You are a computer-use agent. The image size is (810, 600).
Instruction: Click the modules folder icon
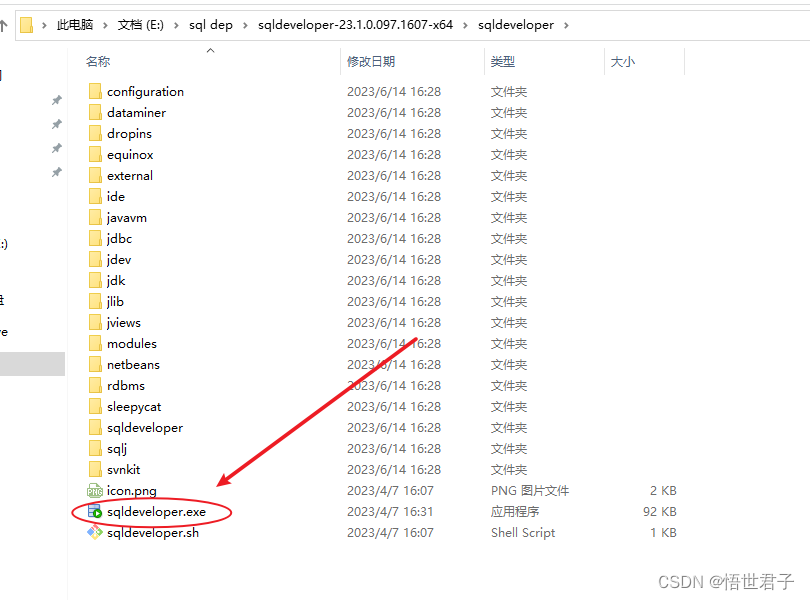pos(95,344)
